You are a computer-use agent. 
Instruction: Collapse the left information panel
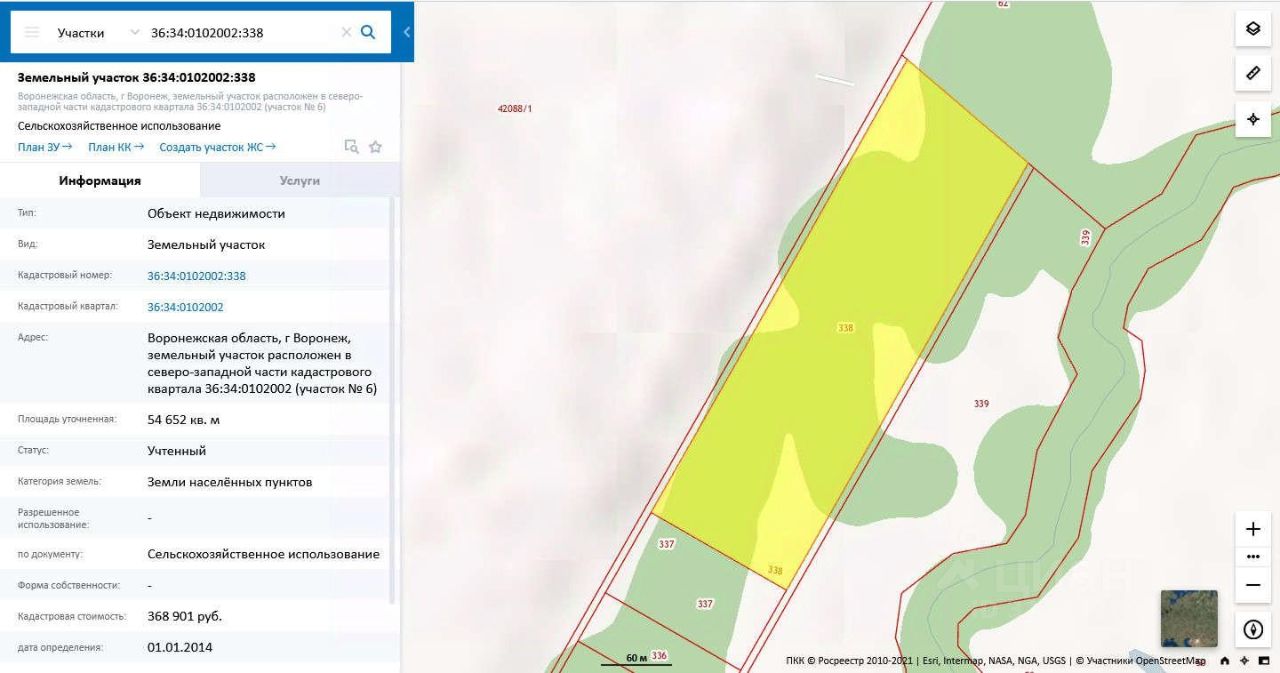click(x=407, y=32)
